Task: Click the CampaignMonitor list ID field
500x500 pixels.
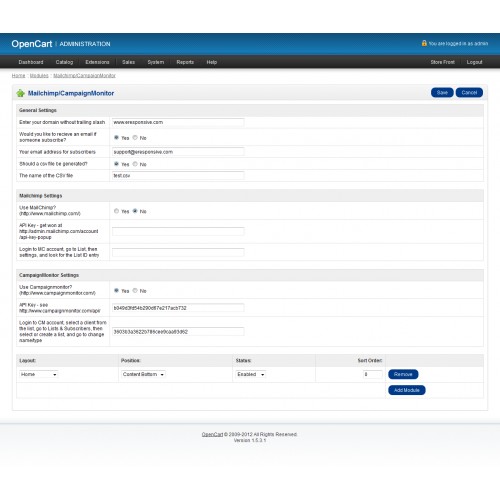Action: [x=178, y=332]
